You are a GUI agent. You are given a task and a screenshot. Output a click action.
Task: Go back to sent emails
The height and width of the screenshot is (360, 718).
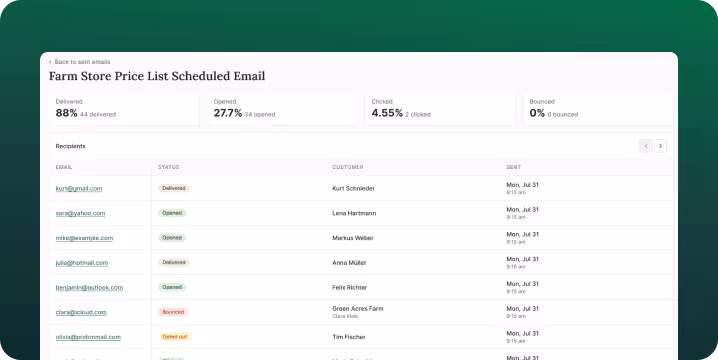(x=79, y=62)
